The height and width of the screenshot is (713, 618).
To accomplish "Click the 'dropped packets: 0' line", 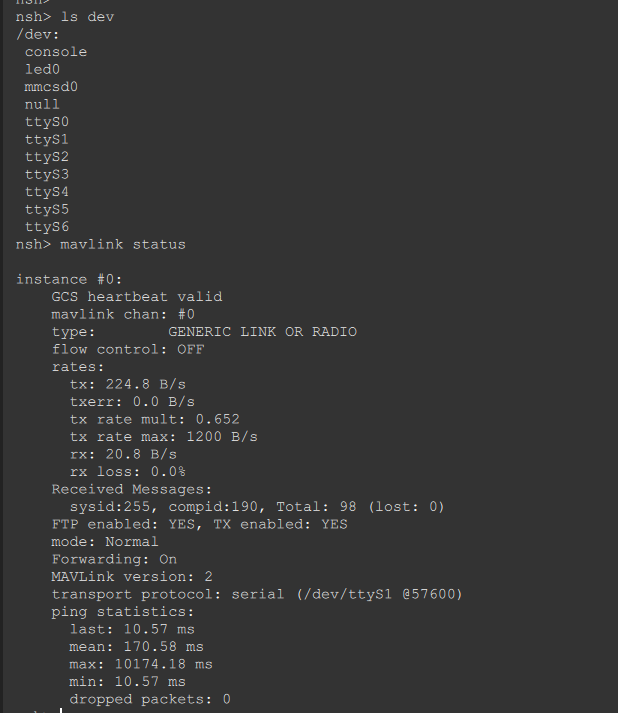I will (150, 699).
